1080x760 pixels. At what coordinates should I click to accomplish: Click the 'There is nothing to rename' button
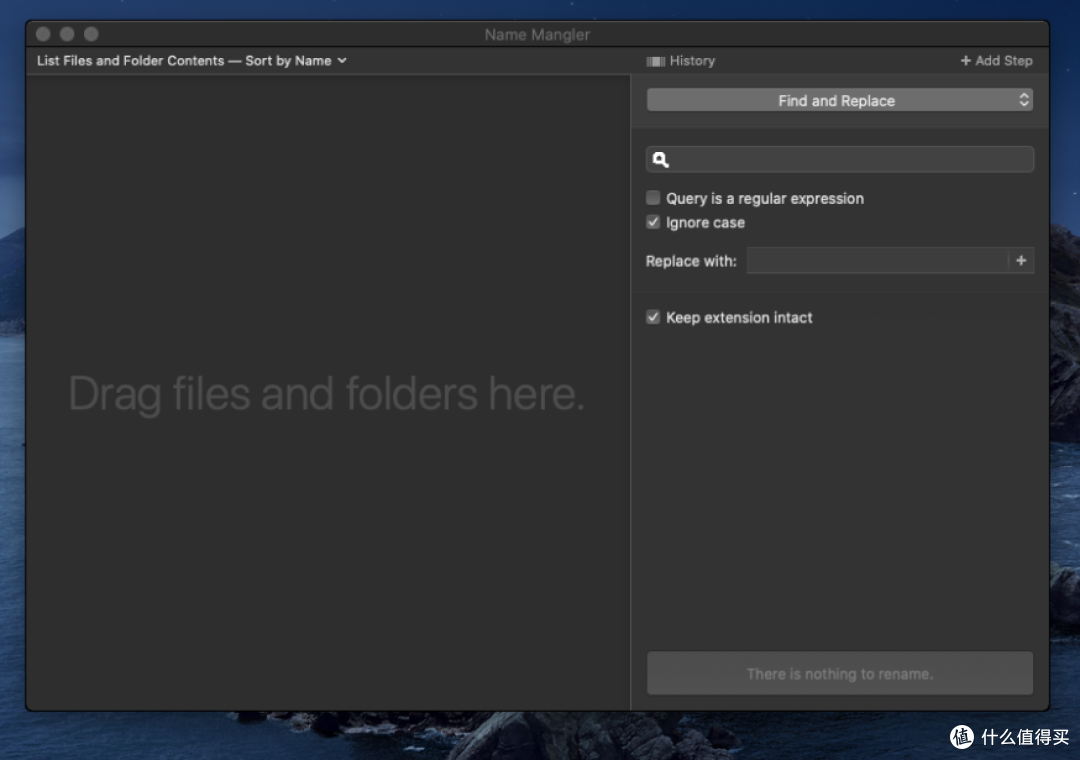(x=840, y=673)
